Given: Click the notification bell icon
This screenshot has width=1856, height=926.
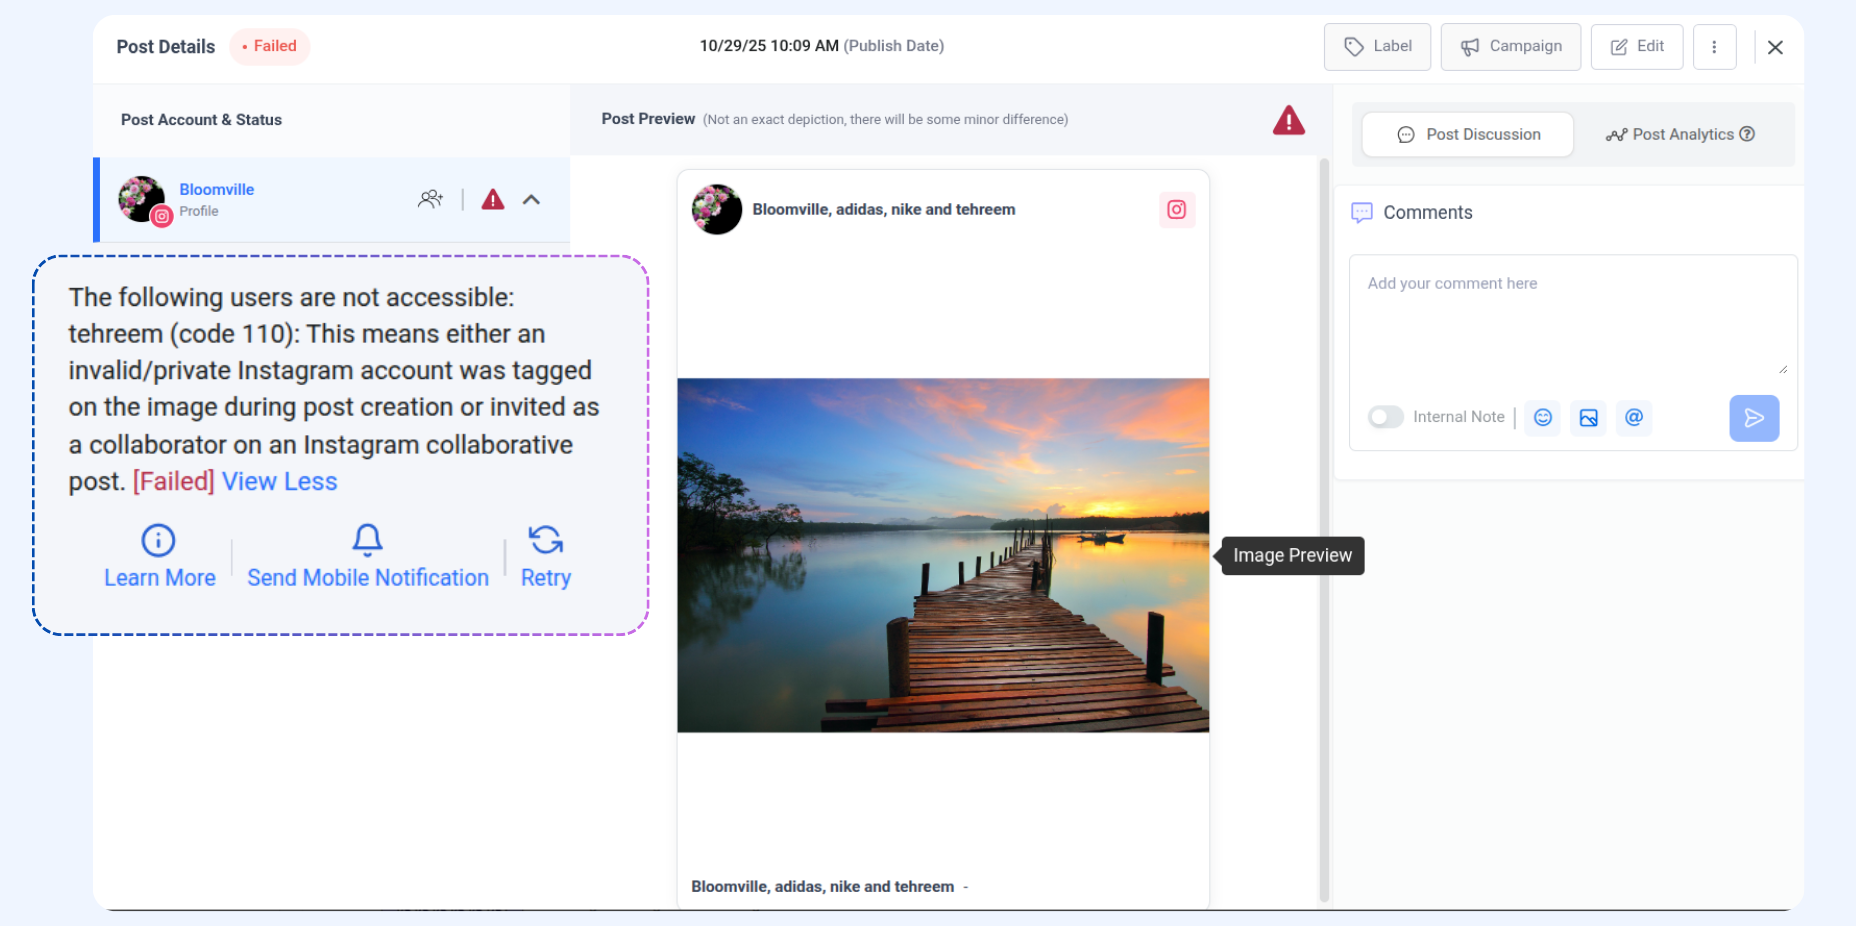Looking at the screenshot, I should coord(367,540).
